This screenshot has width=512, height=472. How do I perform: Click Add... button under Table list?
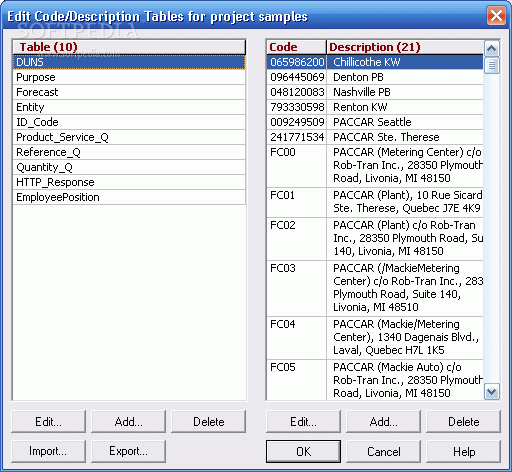coord(128,422)
